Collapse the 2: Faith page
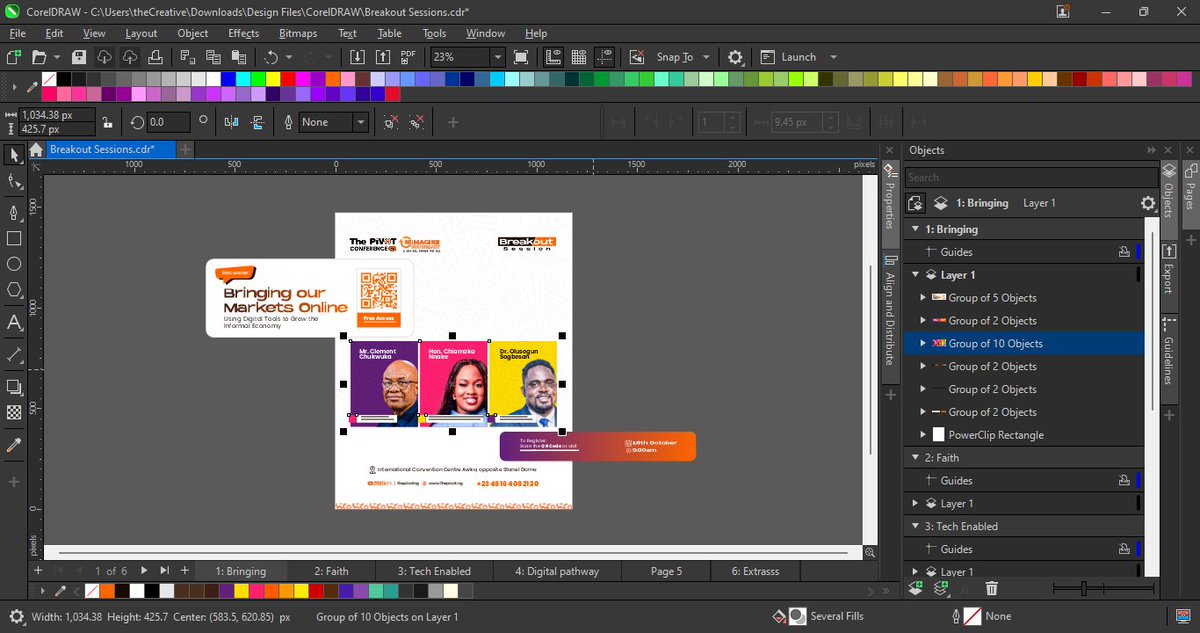 (915, 458)
